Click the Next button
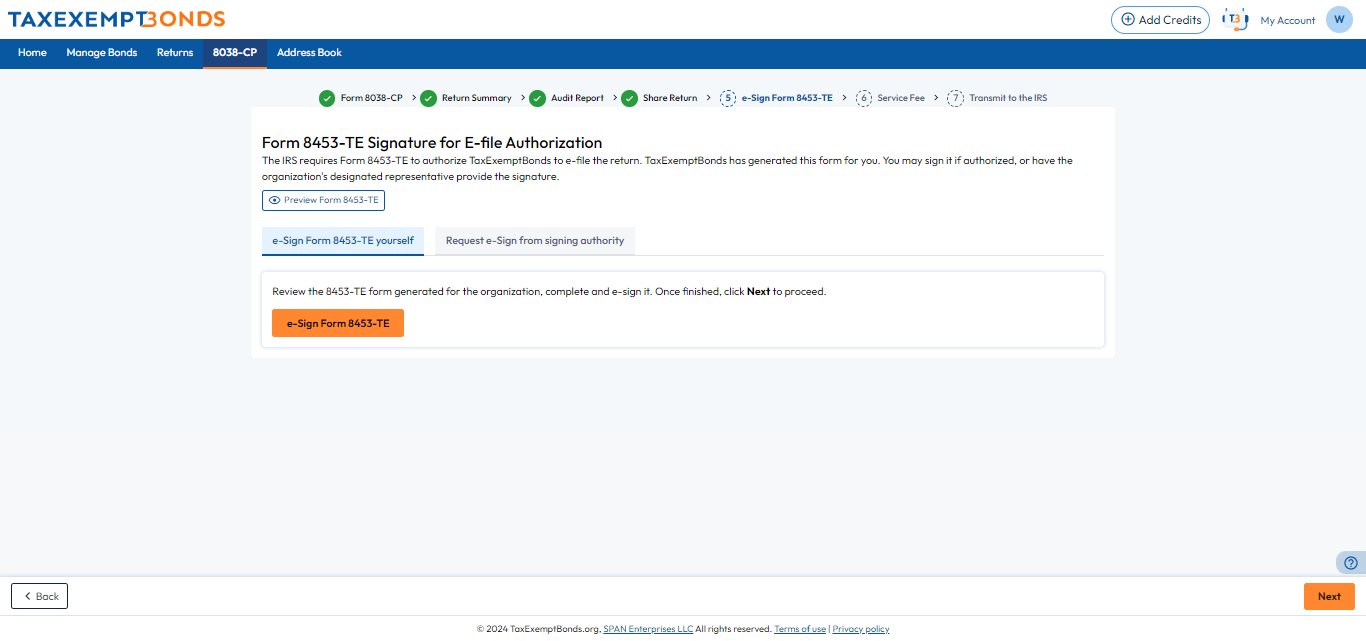This screenshot has width=1366, height=641. [x=1329, y=596]
